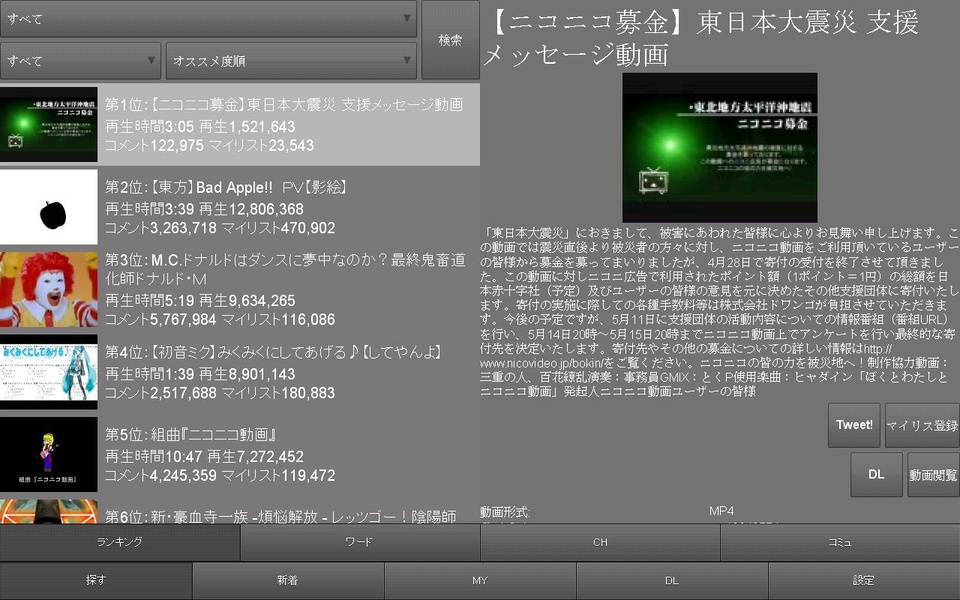The image size is (960, 600).
Task: Open the 初音ミク みくみく thumbnail
Action: coord(48,372)
